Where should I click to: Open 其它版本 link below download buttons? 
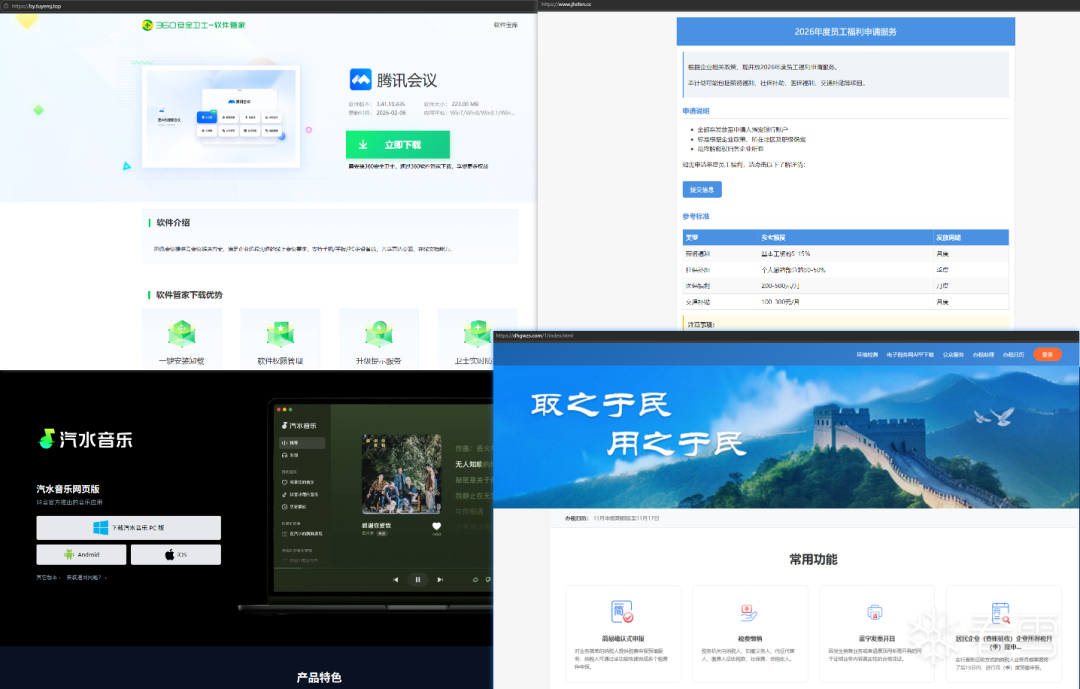48,577
